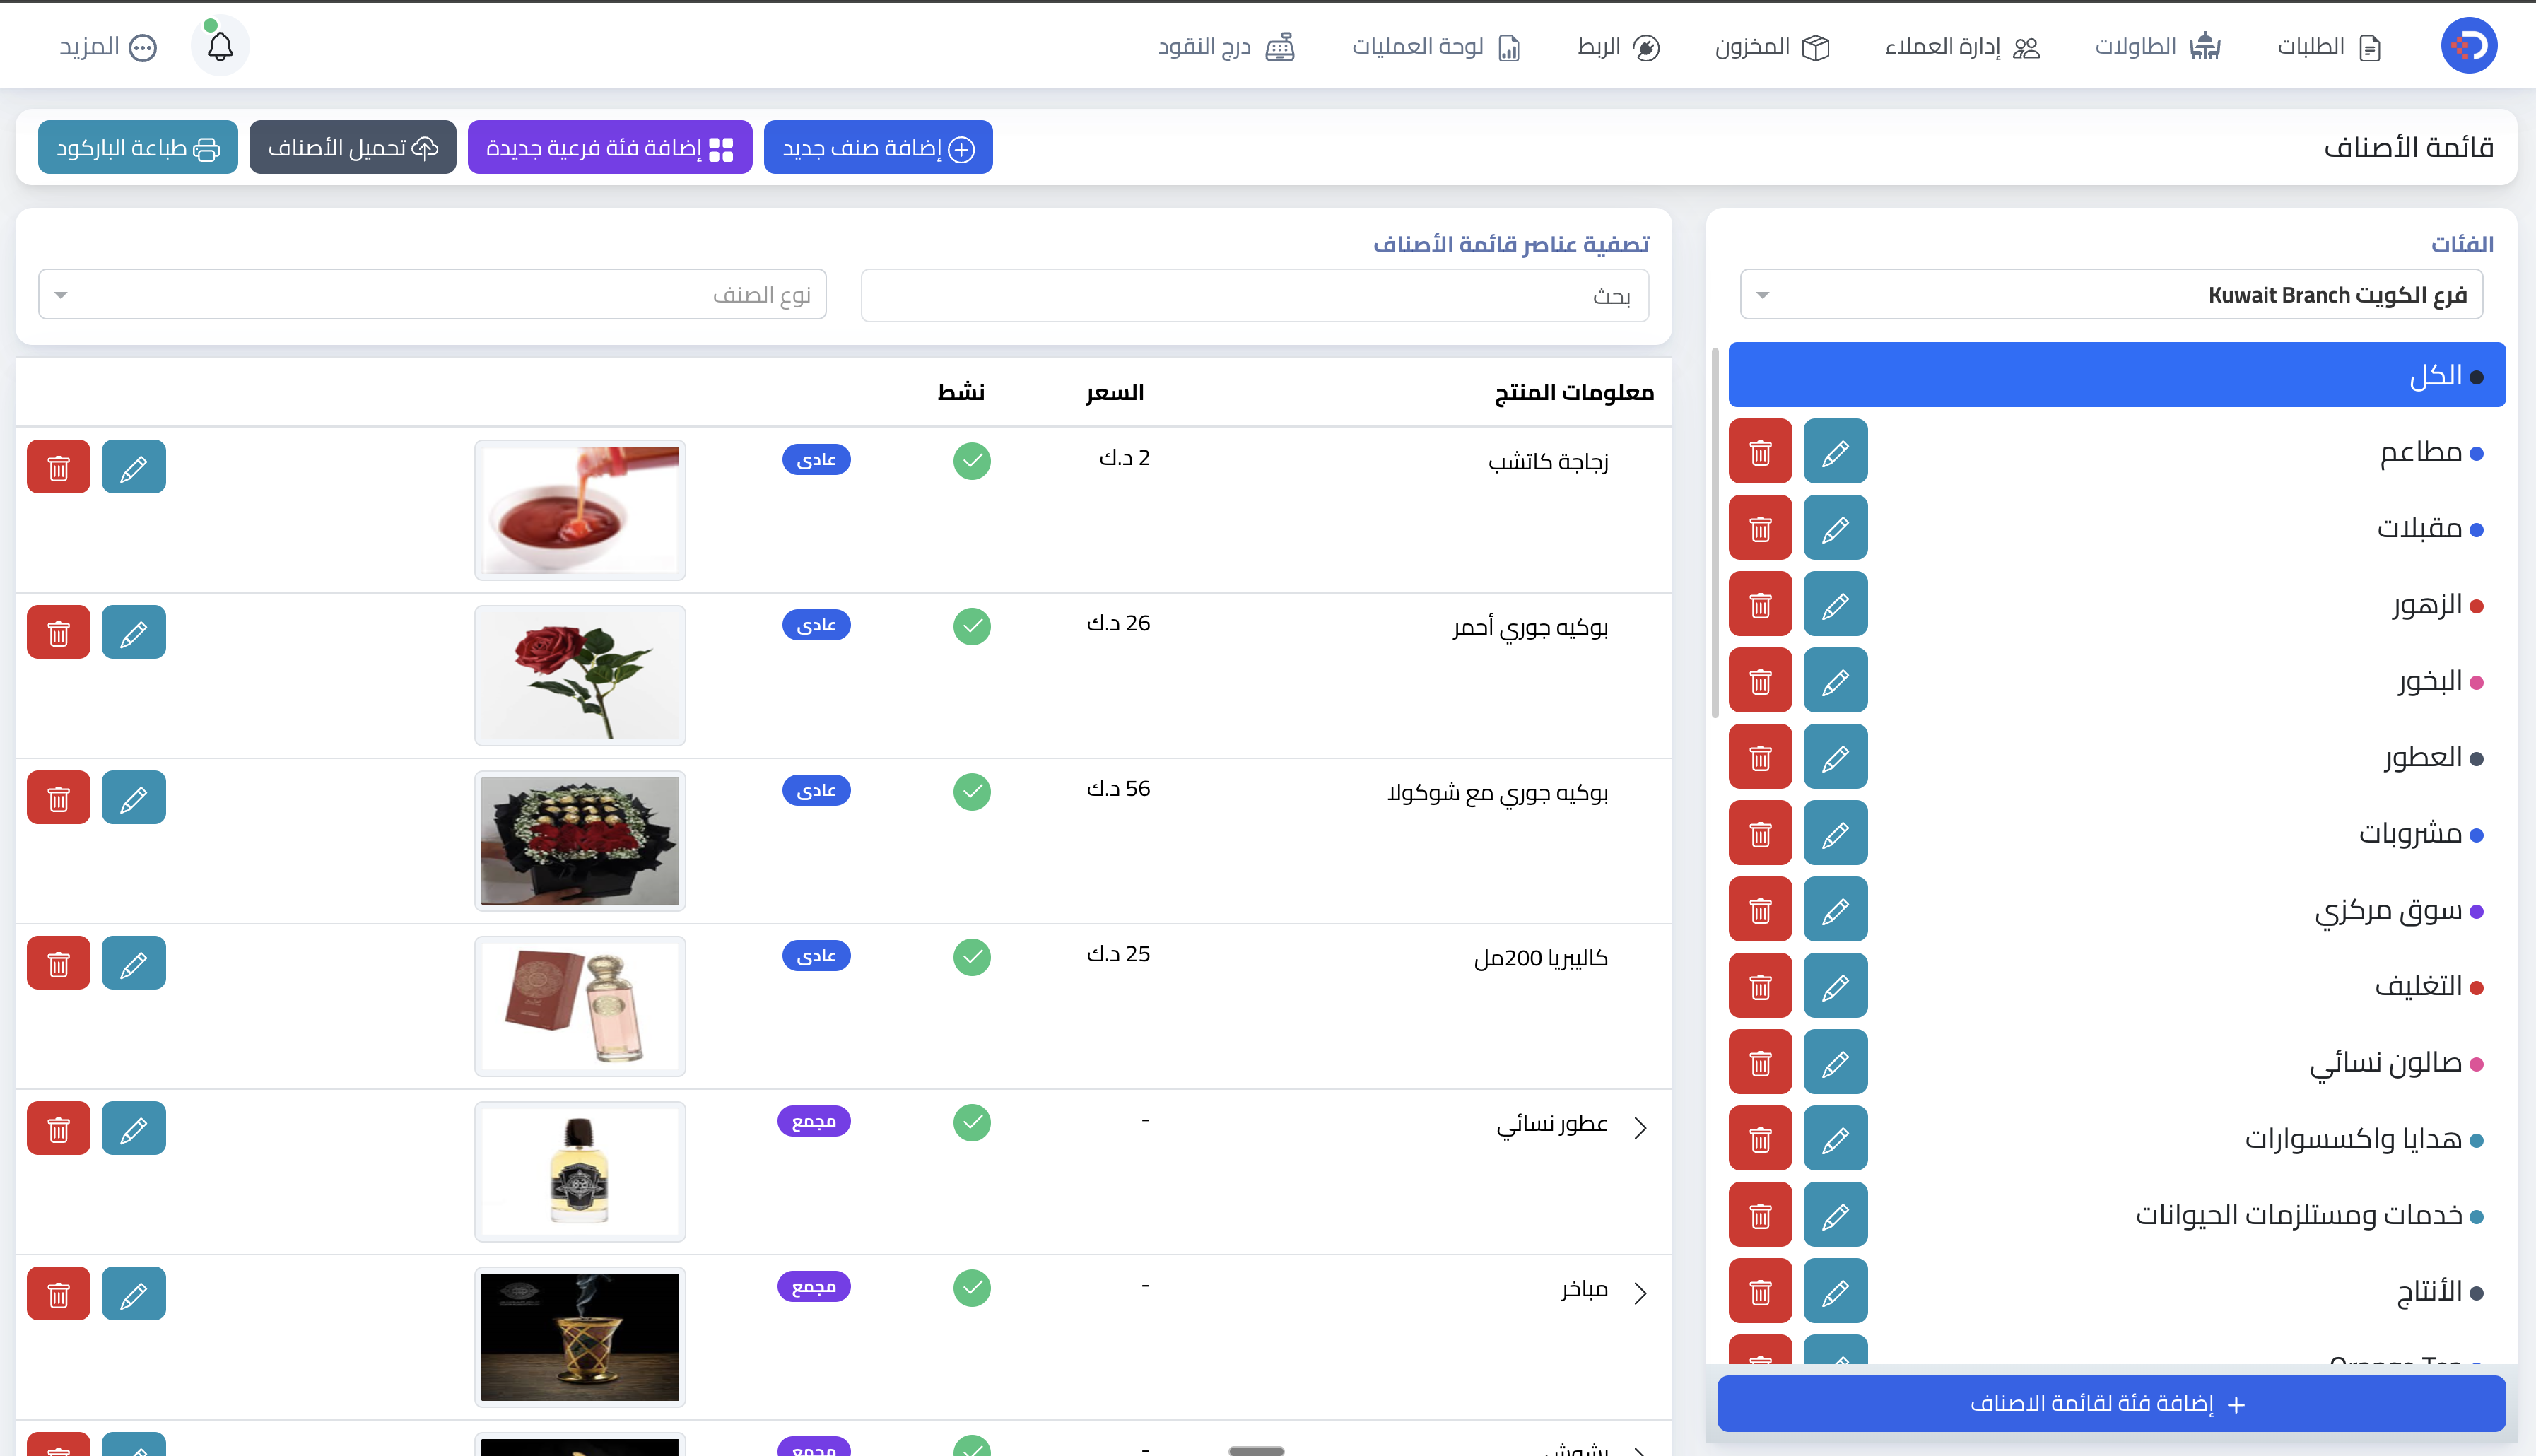2536x1456 pixels.
Task: Click the categories list scrollbar
Action: [1715, 532]
